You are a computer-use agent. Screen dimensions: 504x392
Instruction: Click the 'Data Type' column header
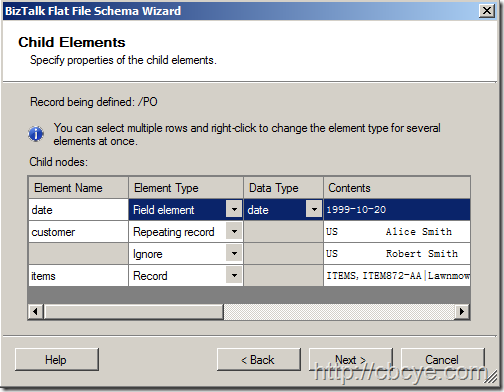click(x=283, y=188)
